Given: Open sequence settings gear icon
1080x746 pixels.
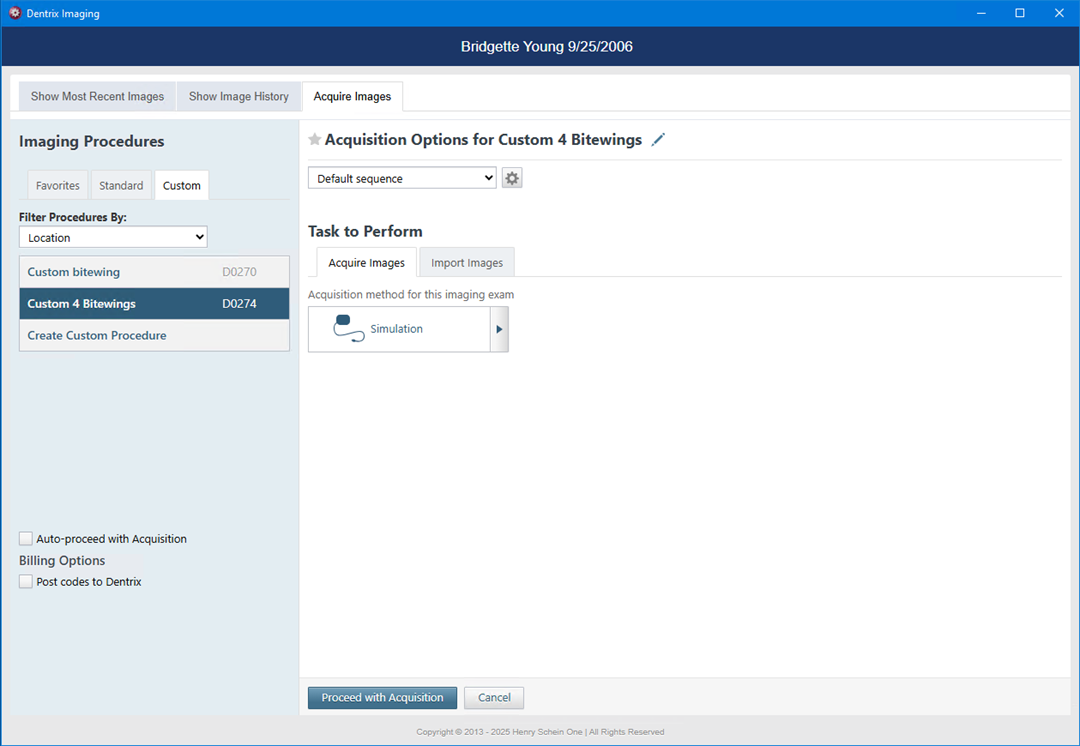Looking at the screenshot, I should (x=512, y=178).
